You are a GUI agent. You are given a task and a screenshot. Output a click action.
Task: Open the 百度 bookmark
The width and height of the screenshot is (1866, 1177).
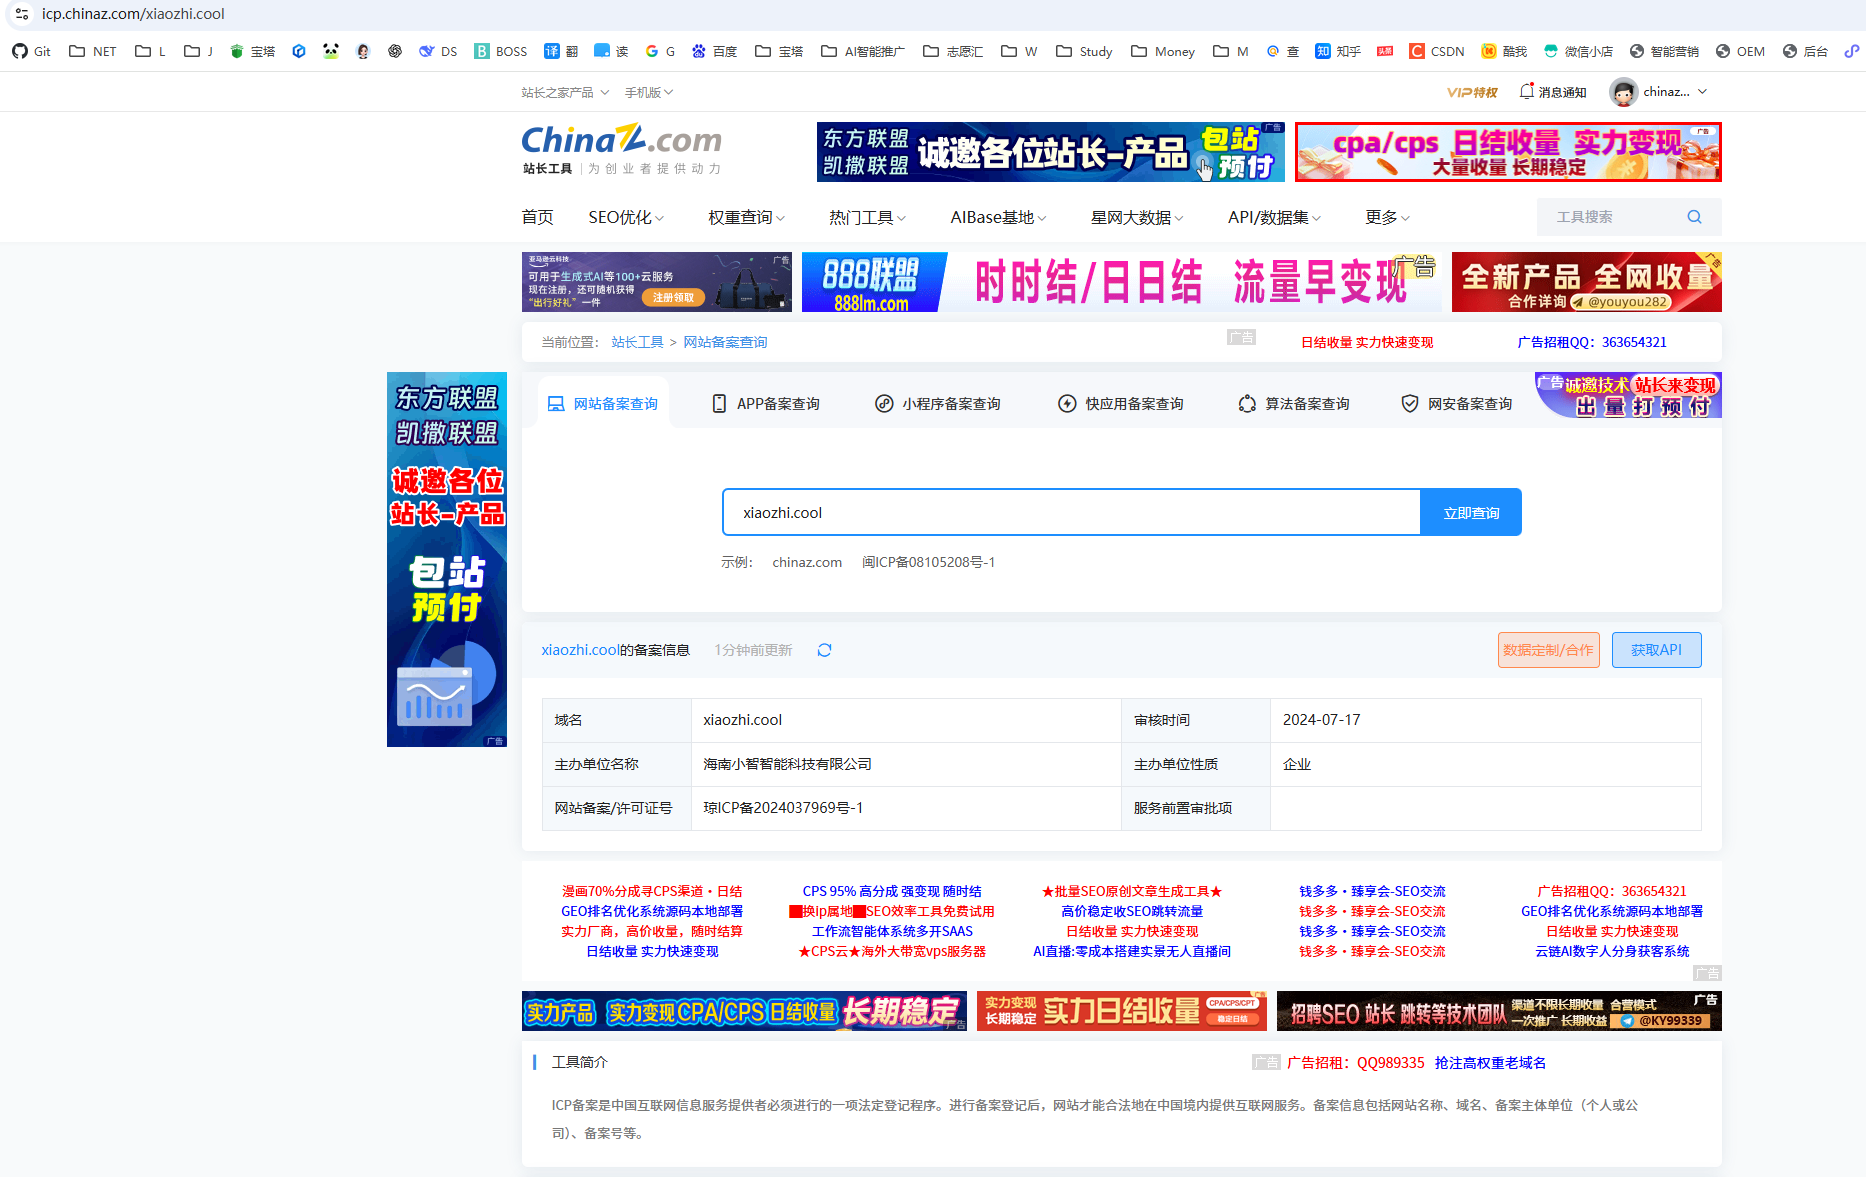(x=715, y=51)
